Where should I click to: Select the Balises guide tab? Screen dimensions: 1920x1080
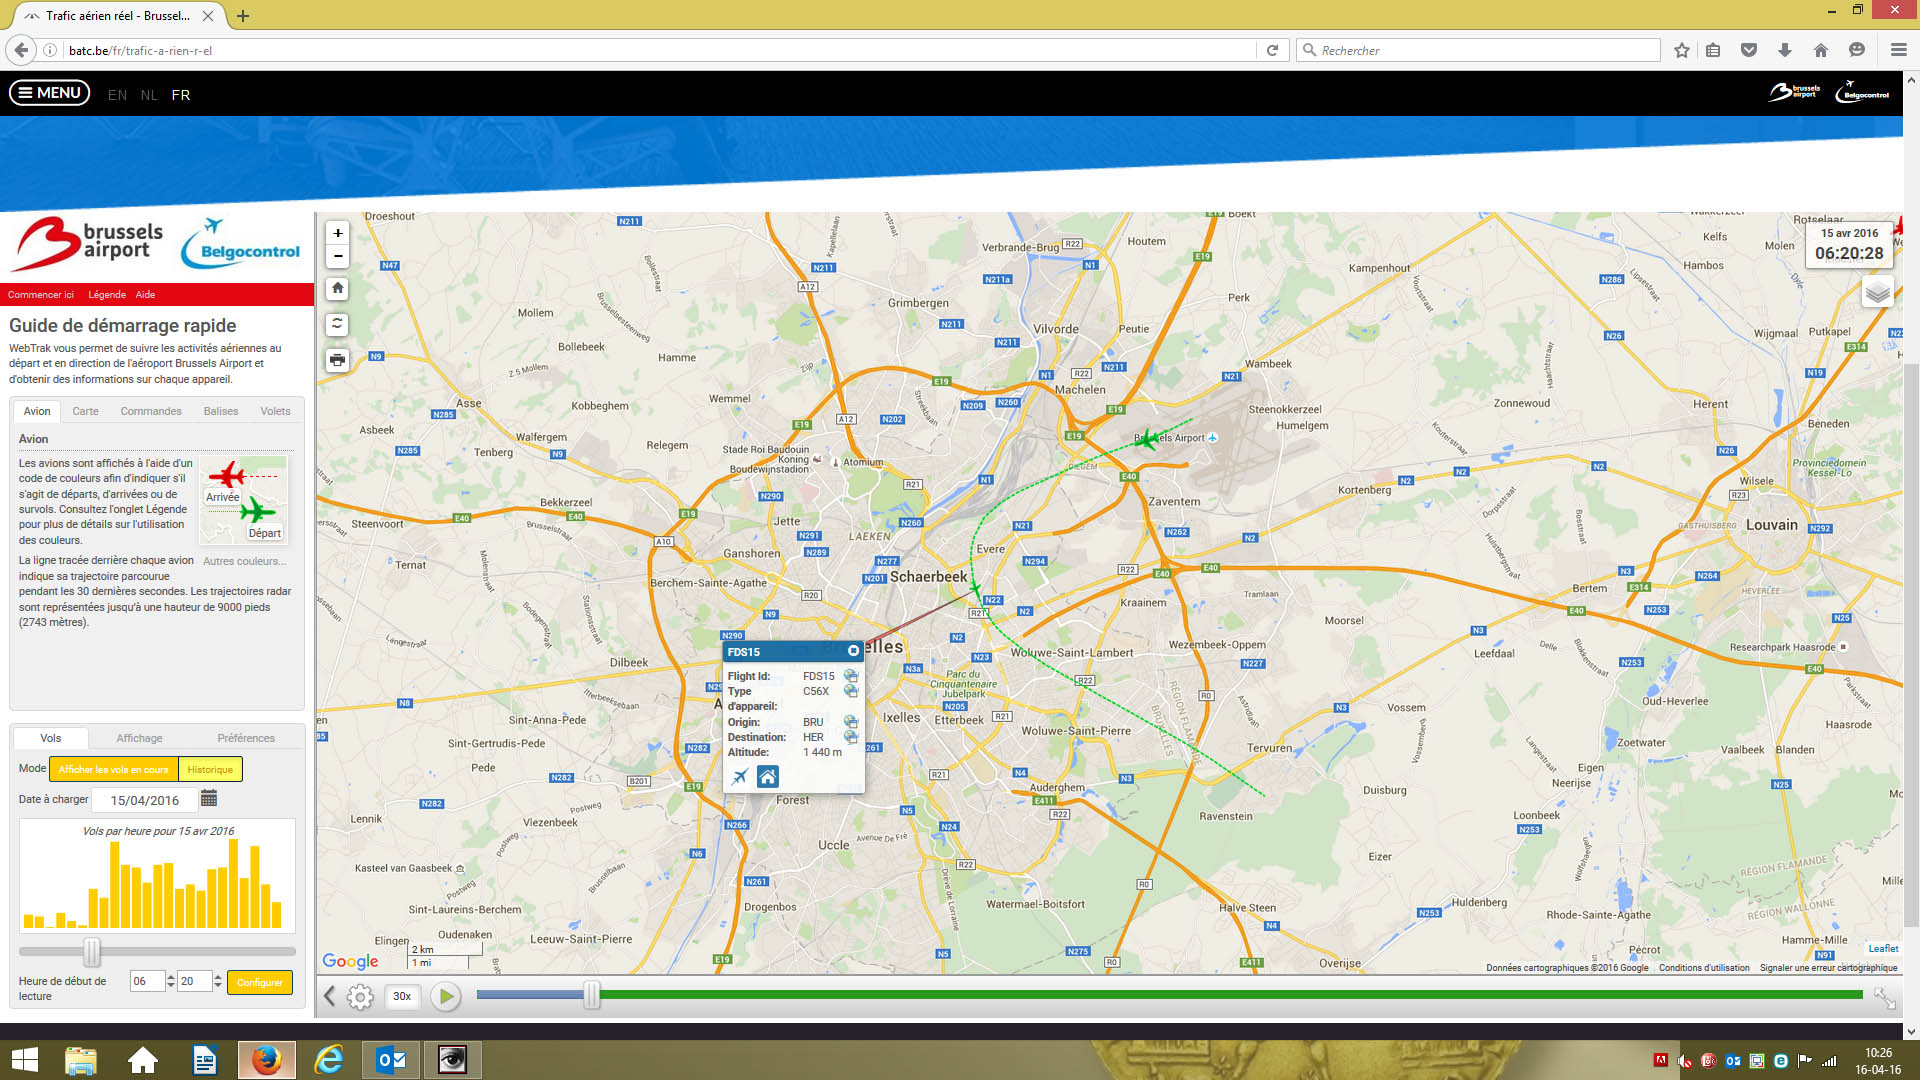(221, 411)
